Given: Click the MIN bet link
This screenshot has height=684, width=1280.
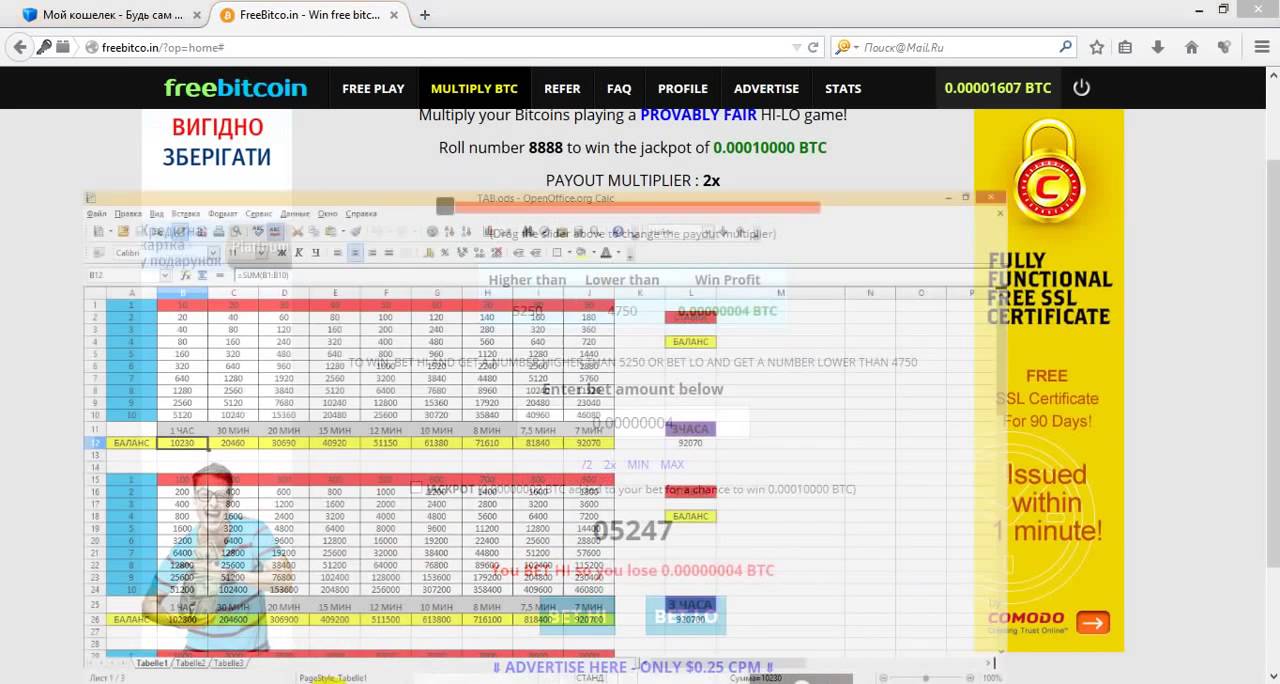Looking at the screenshot, I should pos(638,464).
